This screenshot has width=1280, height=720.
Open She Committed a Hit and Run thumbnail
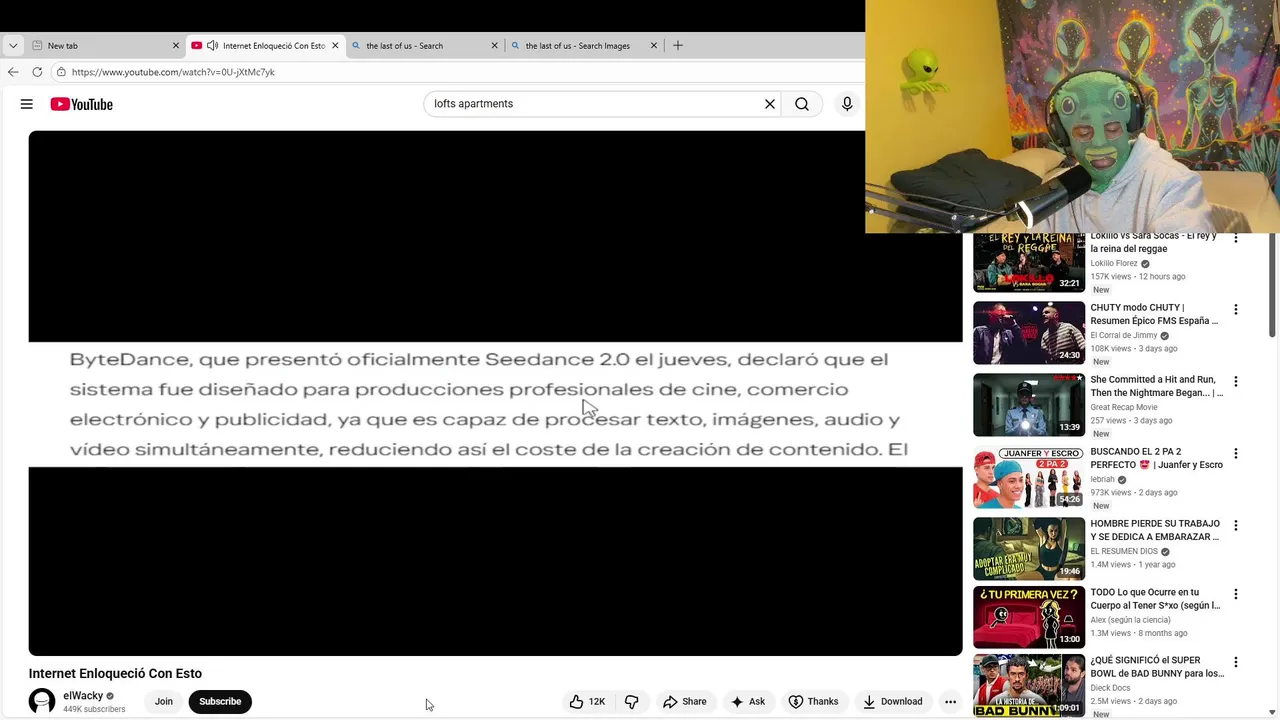[1029, 405]
